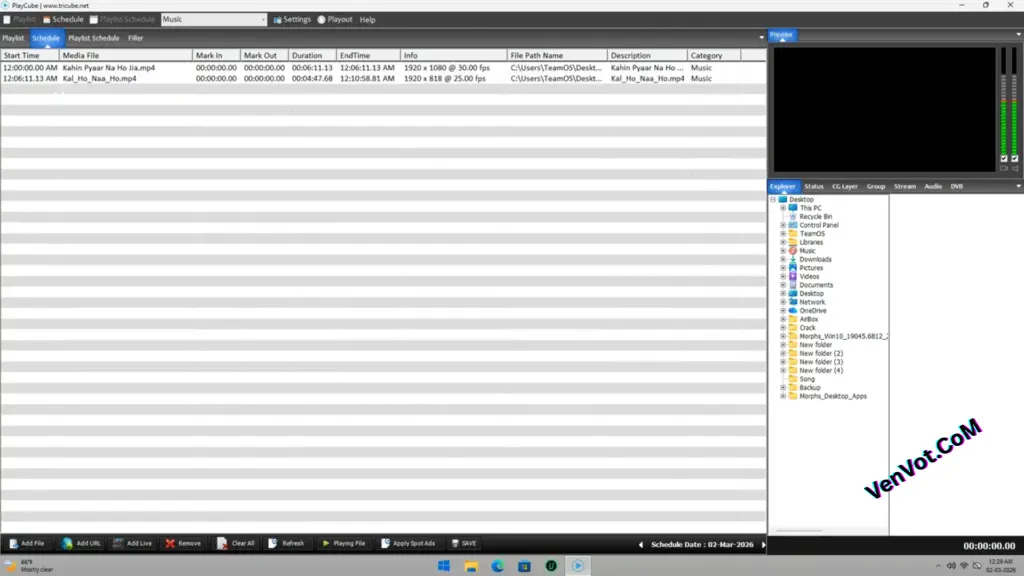Click Clear All to empty the schedule

pos(236,543)
